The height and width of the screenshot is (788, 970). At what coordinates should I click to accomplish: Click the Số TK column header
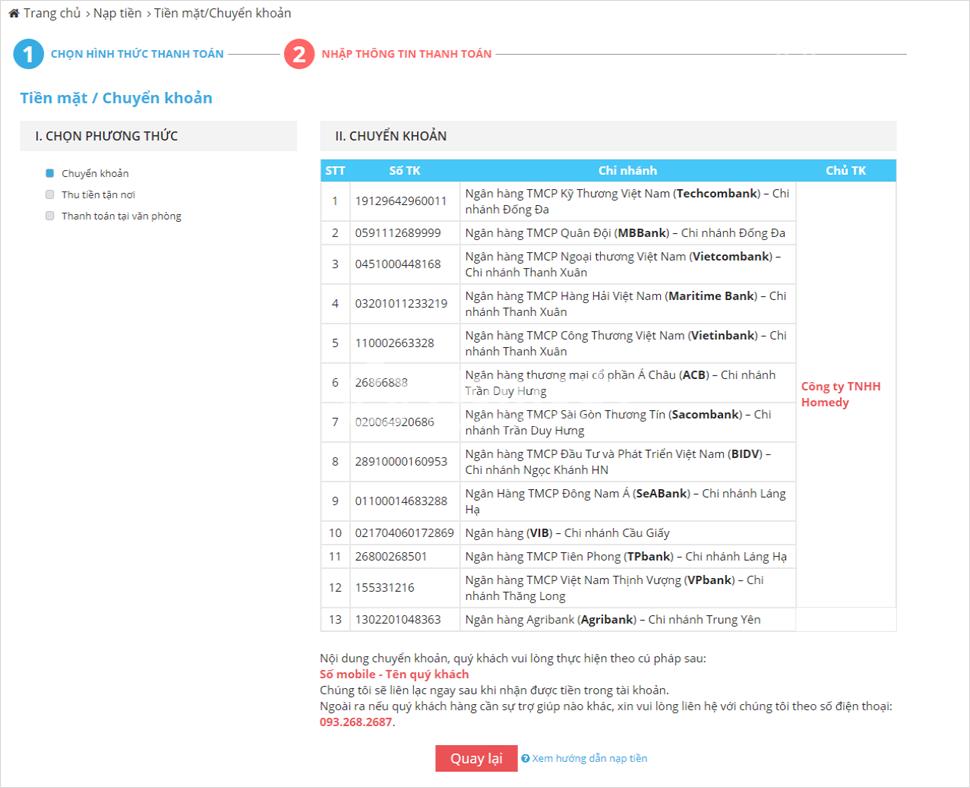tap(404, 171)
